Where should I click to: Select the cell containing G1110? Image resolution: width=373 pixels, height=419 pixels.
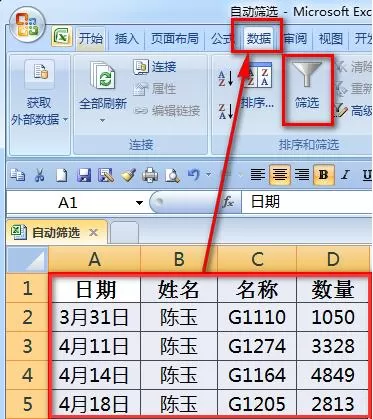point(257,317)
